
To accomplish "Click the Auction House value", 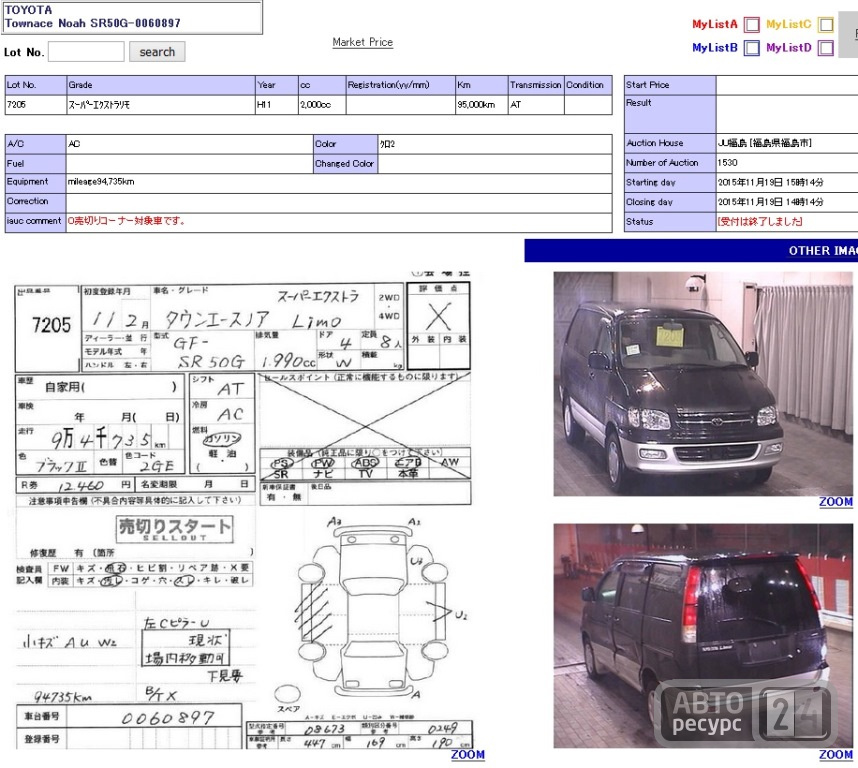I will click(765, 143).
